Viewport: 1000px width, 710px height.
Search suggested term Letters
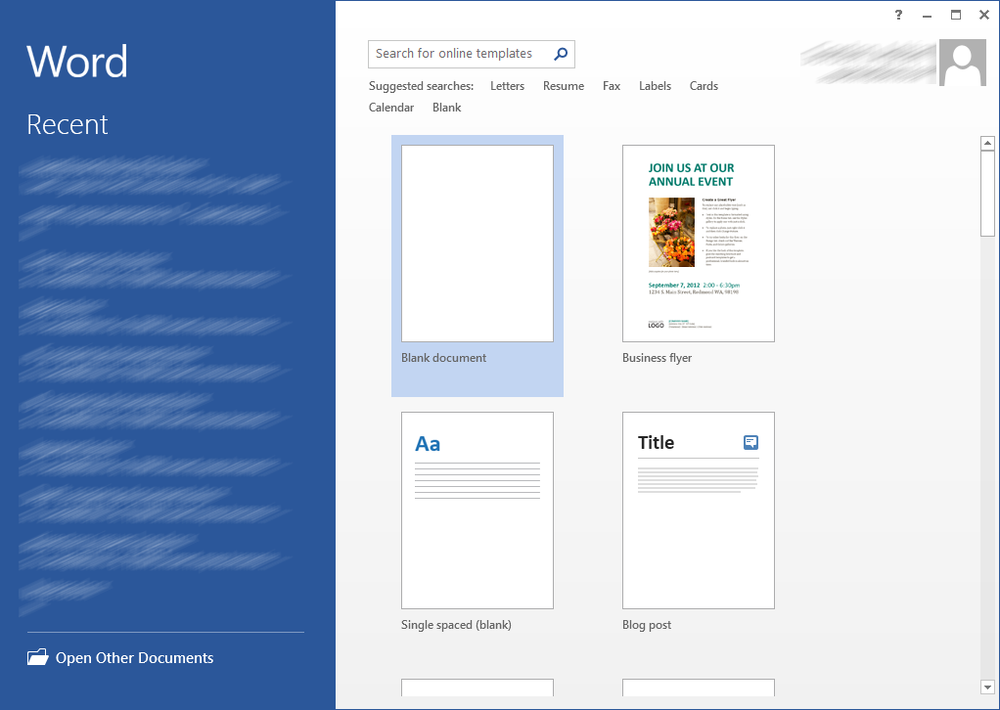pos(507,86)
